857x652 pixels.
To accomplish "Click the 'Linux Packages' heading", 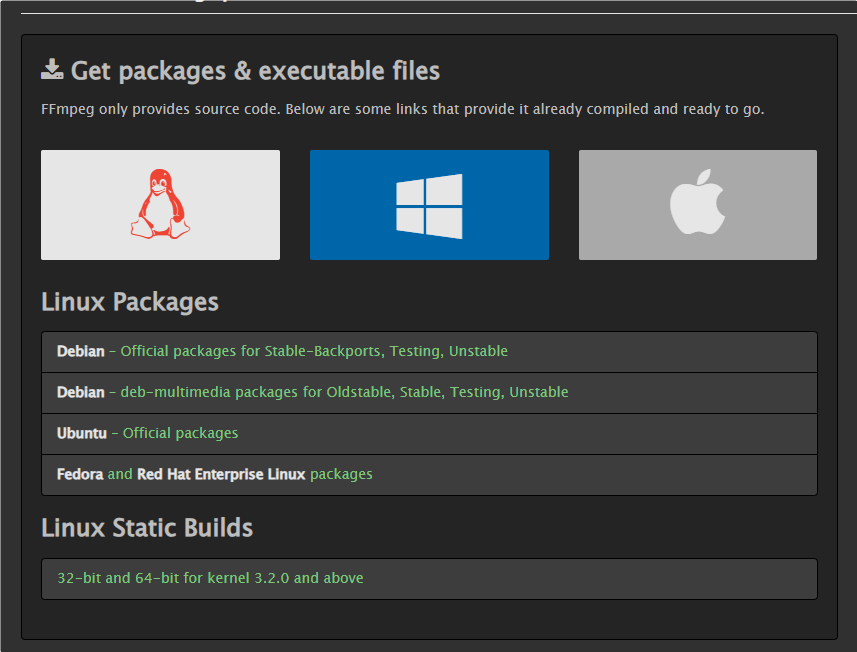I will (130, 302).
